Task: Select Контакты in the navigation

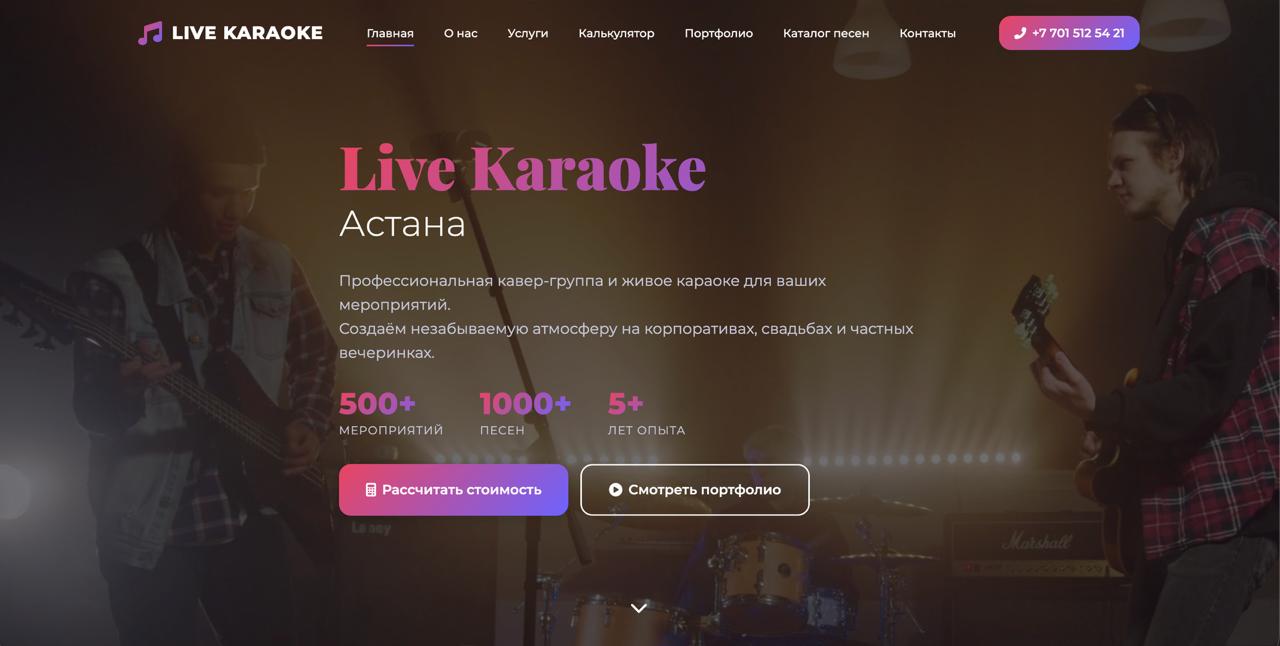Action: pyautogui.click(x=927, y=33)
